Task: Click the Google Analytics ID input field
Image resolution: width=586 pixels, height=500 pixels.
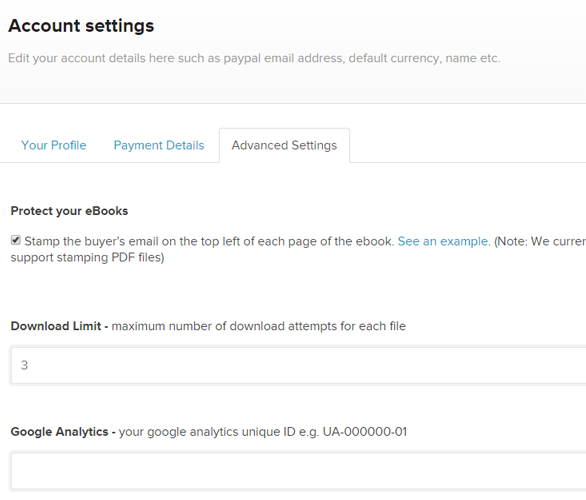Action: 298,471
